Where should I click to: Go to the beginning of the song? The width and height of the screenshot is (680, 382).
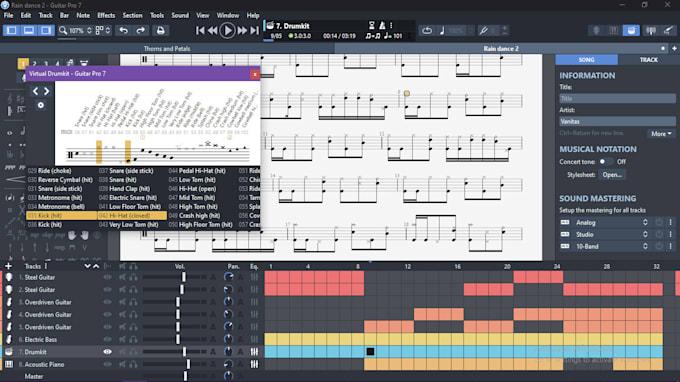tap(200, 30)
